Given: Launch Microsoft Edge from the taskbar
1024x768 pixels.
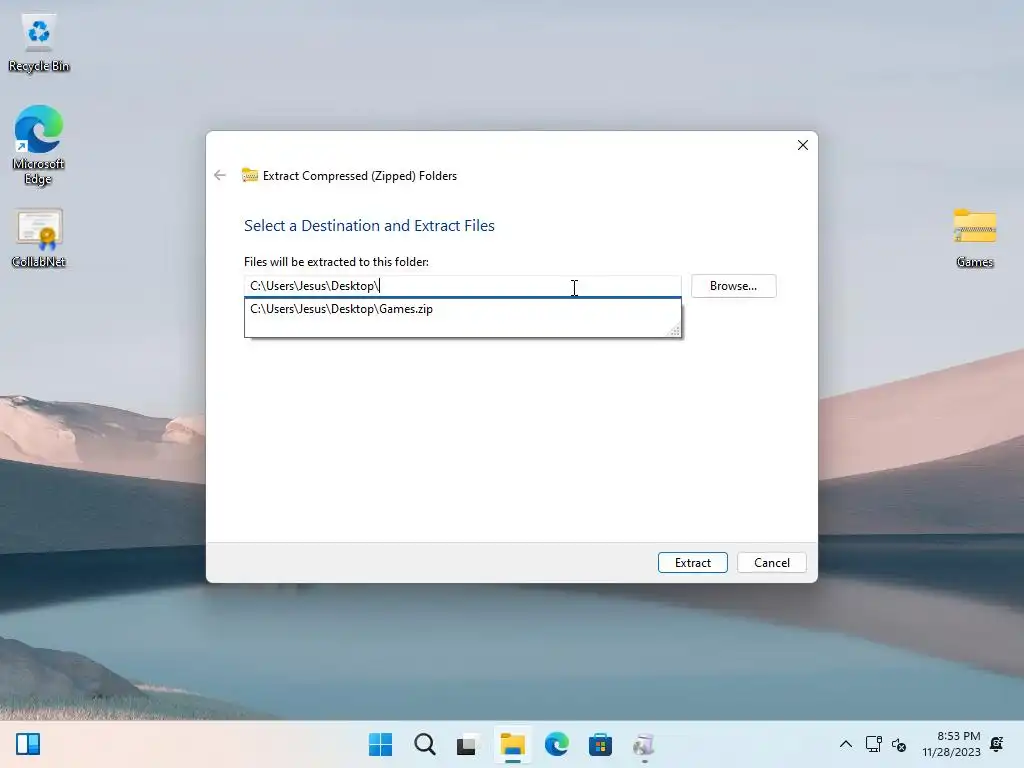Looking at the screenshot, I should tap(556, 744).
